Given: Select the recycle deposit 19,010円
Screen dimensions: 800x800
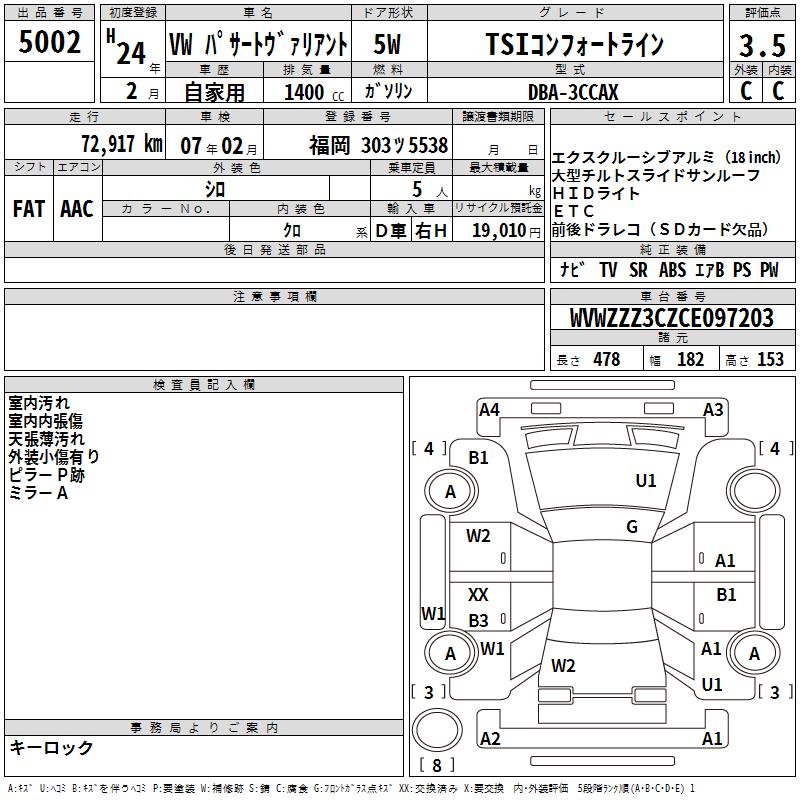Looking at the screenshot, I should point(506,231).
